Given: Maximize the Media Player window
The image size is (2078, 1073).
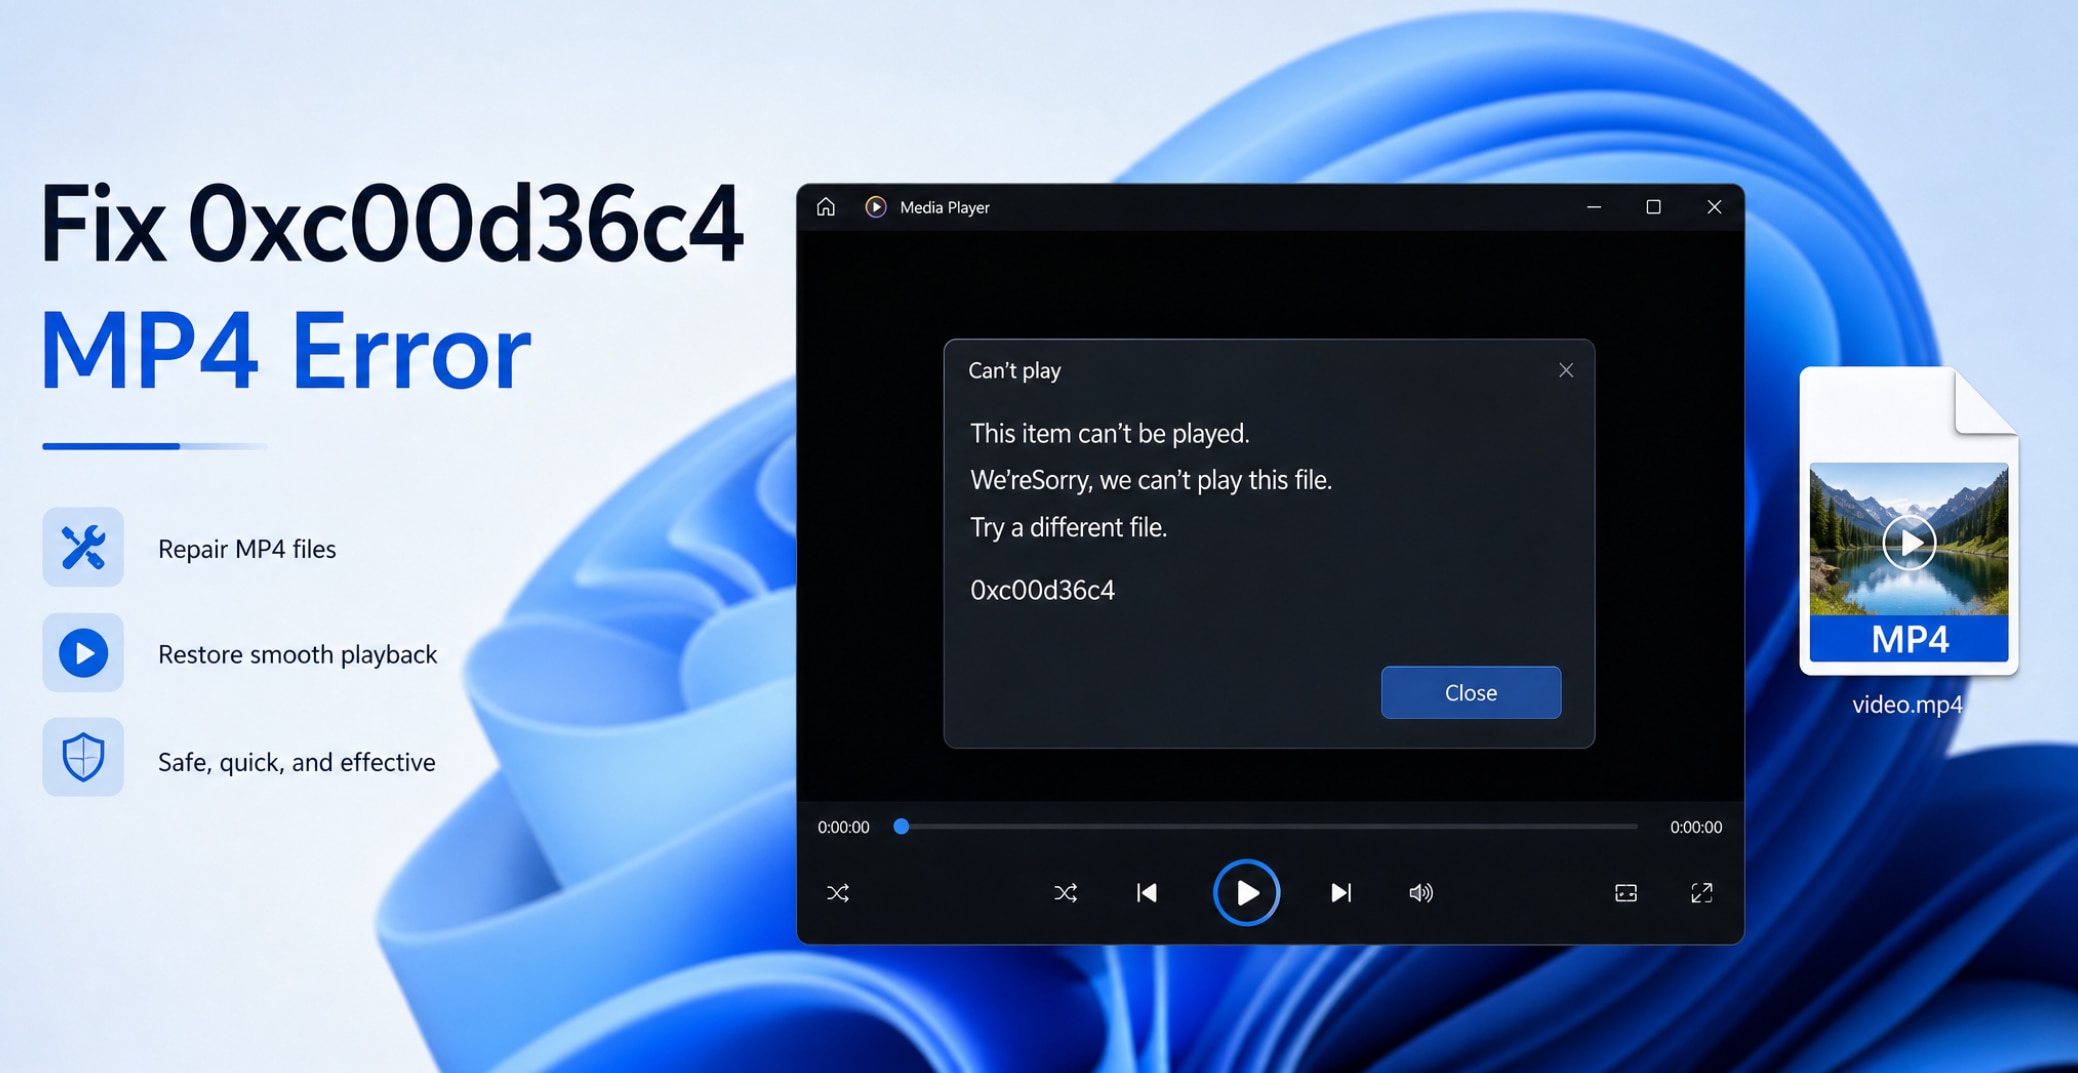Looking at the screenshot, I should click(x=1653, y=207).
